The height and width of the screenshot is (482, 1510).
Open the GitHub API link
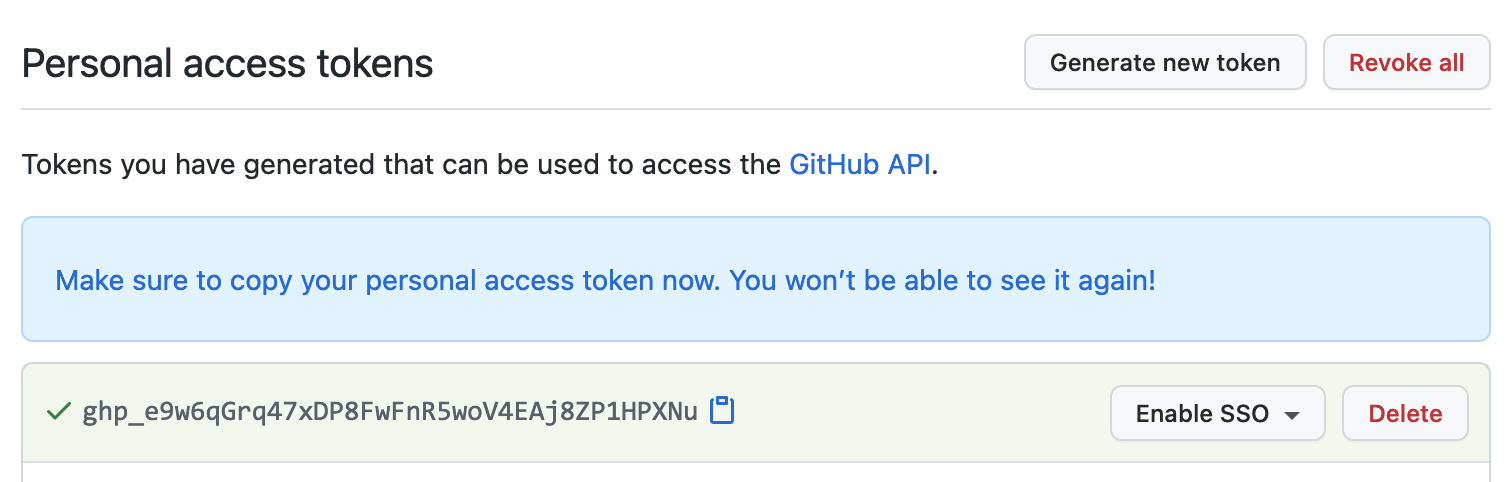(x=862, y=164)
